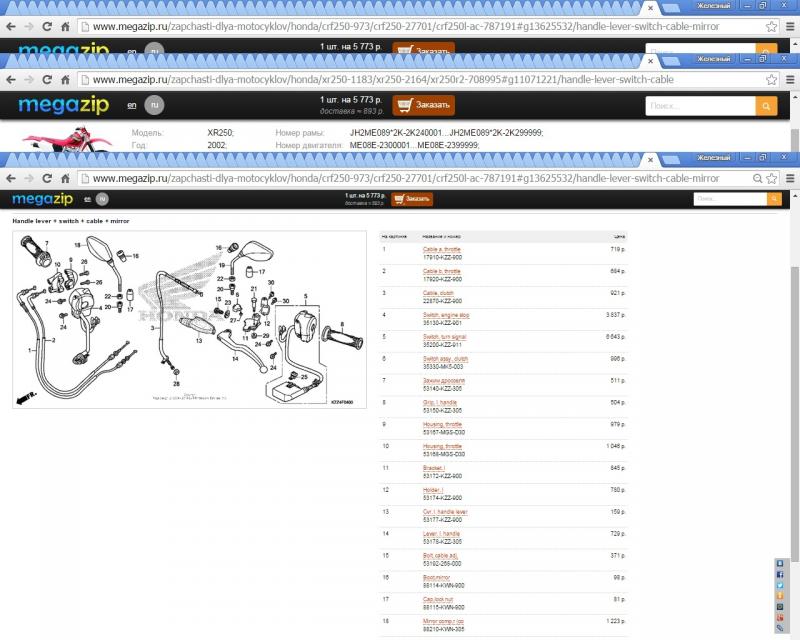
Task: Go Home in the XR250 window
Action: (65, 80)
